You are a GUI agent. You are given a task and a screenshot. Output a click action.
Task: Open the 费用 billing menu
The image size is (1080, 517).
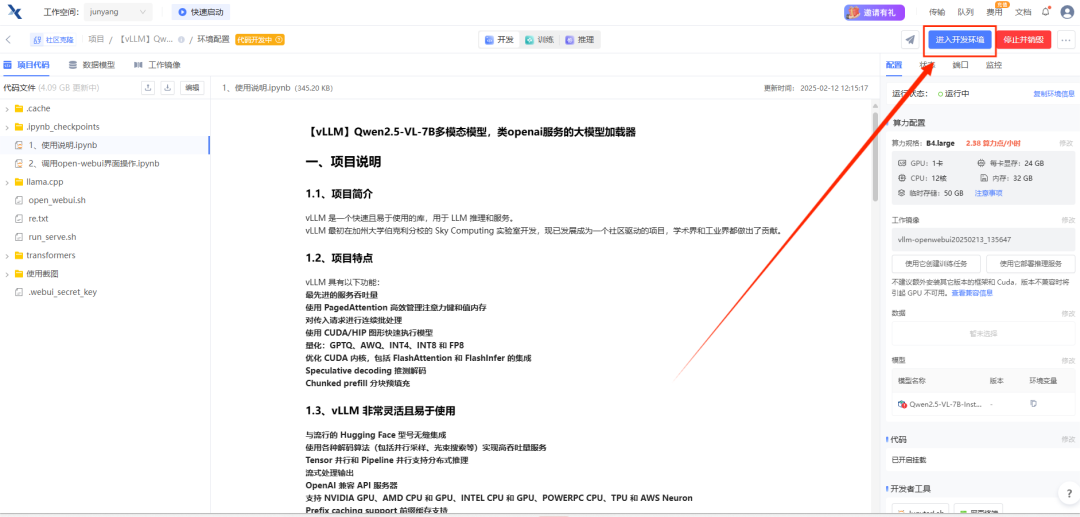[994, 12]
